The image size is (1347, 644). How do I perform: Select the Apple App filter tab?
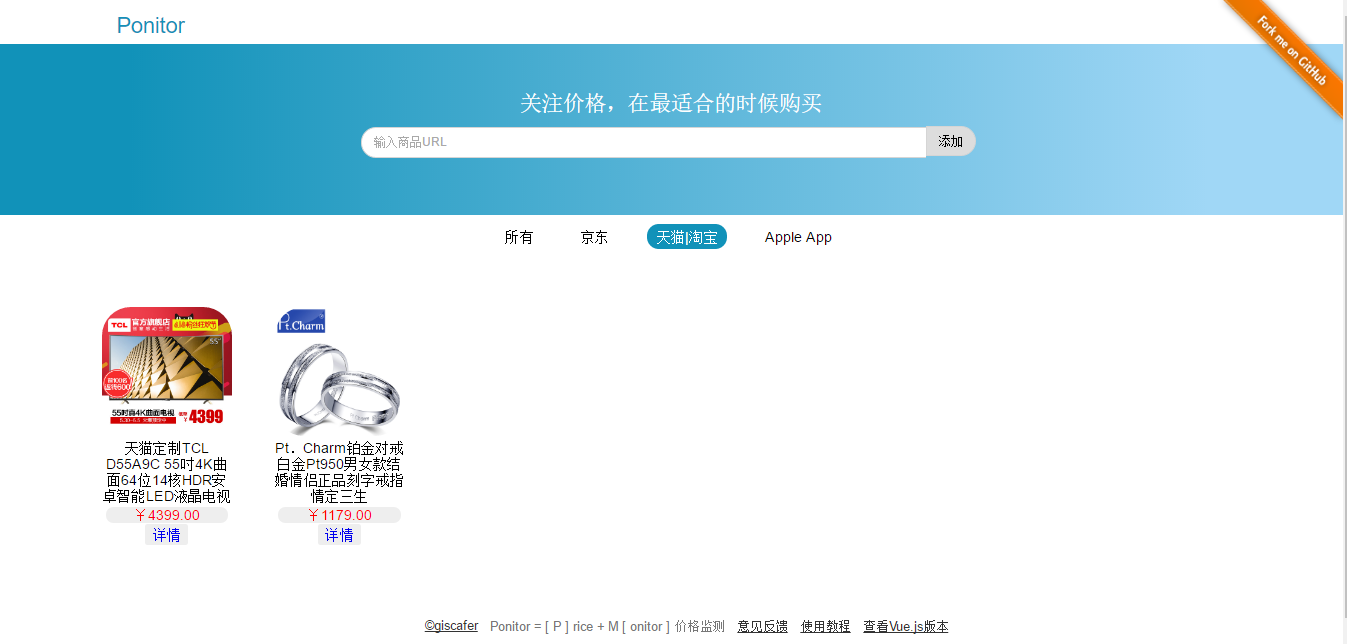[798, 237]
